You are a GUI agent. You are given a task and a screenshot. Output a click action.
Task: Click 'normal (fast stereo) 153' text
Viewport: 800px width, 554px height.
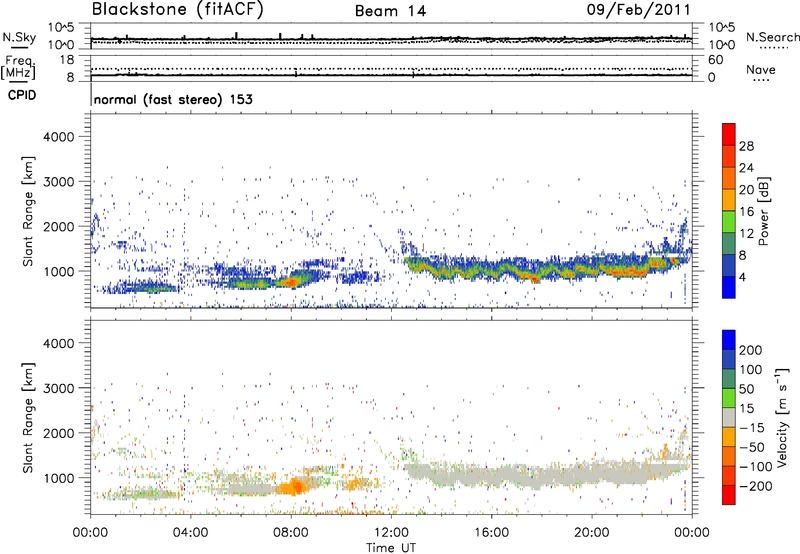[x=173, y=99]
